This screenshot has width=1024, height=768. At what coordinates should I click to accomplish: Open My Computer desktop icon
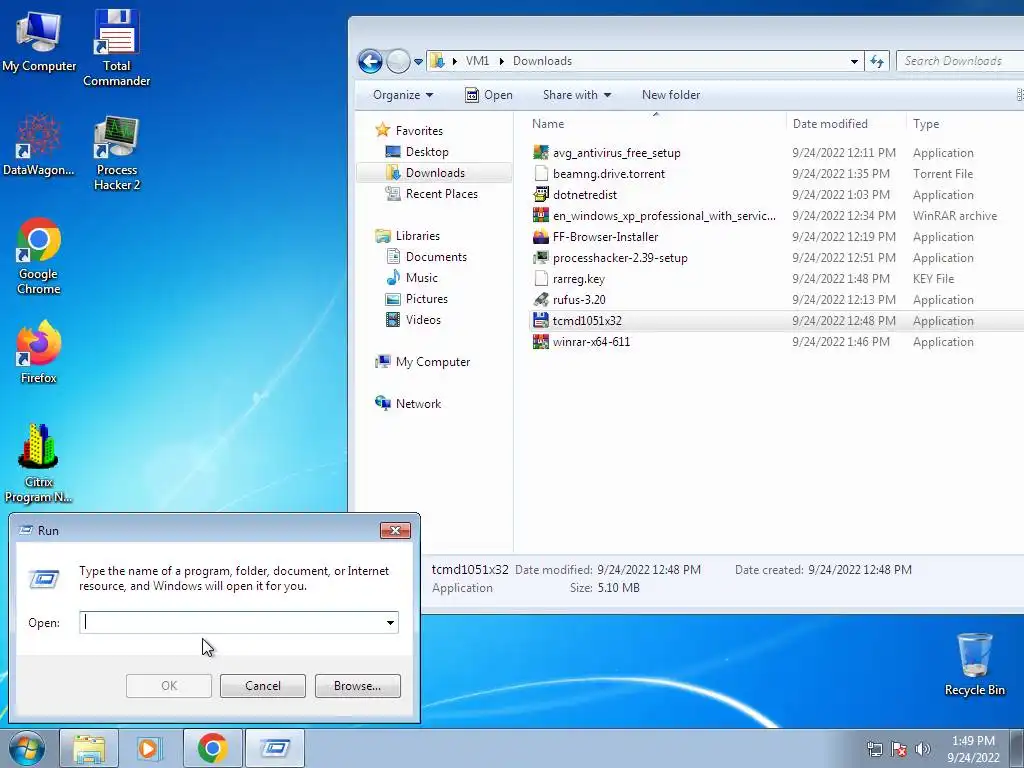pyautogui.click(x=39, y=40)
